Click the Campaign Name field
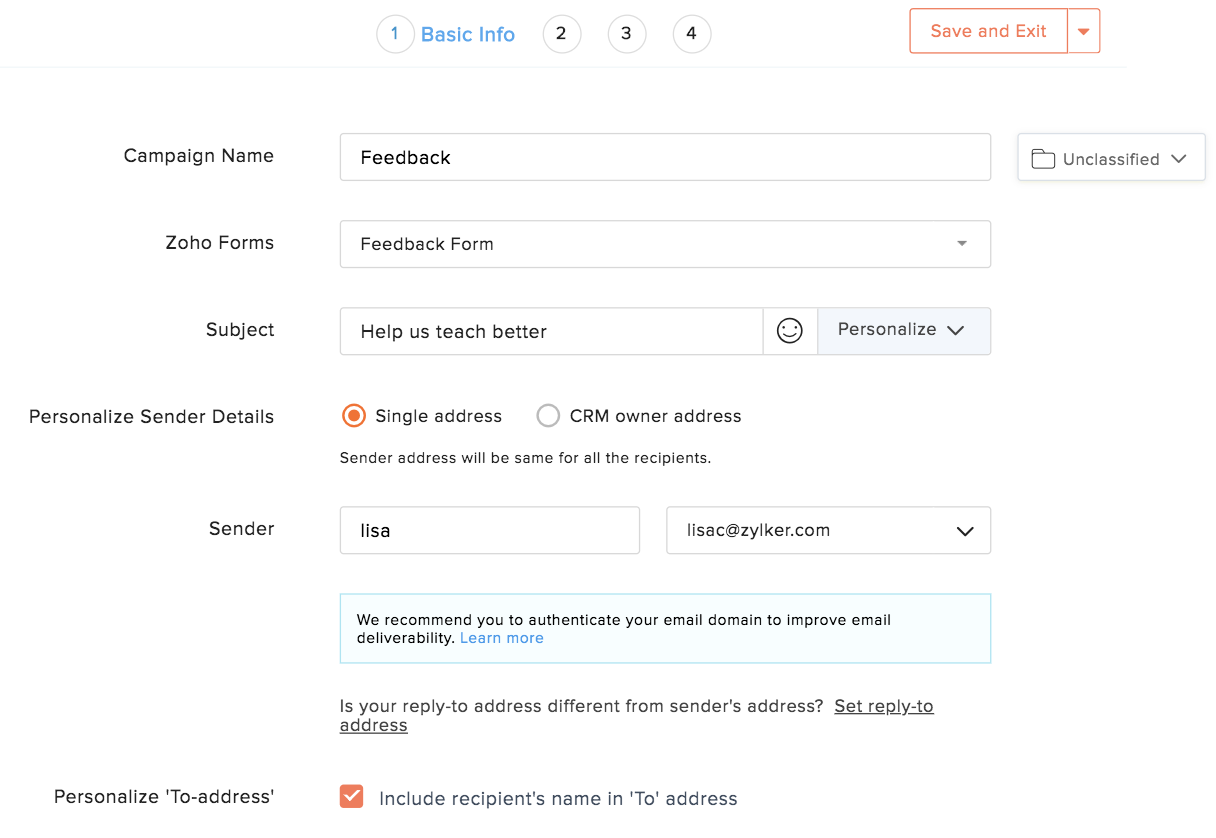The width and height of the screenshot is (1216, 838). (665, 158)
